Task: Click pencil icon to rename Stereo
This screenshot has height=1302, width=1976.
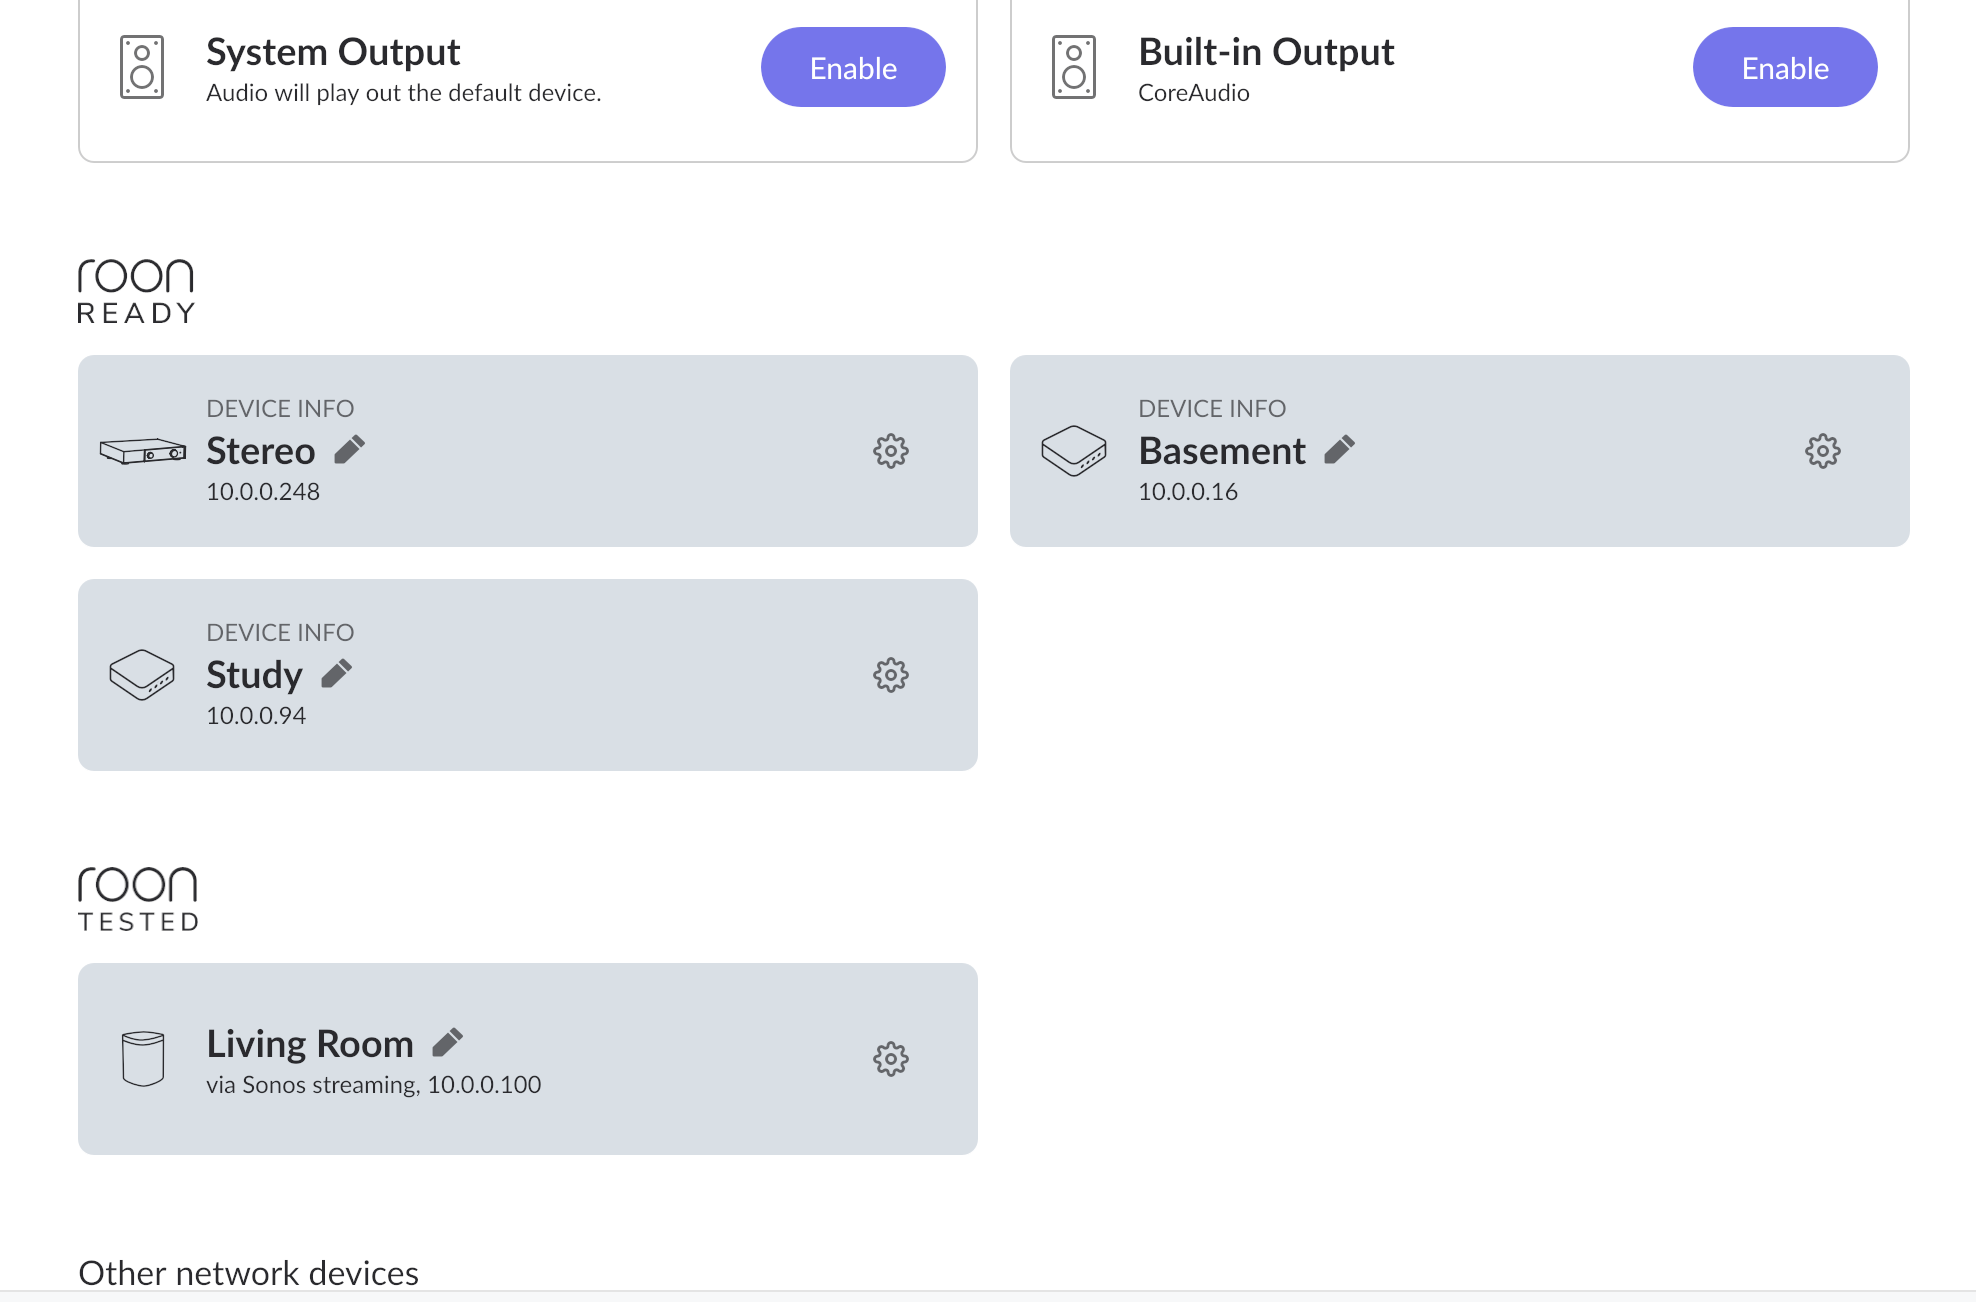Action: coord(349,450)
